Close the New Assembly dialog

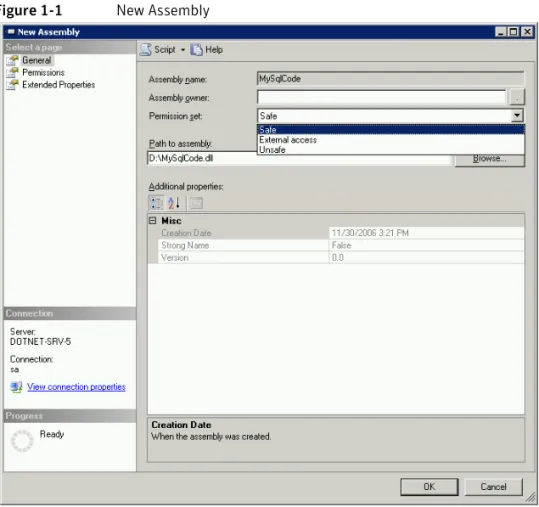point(527,32)
